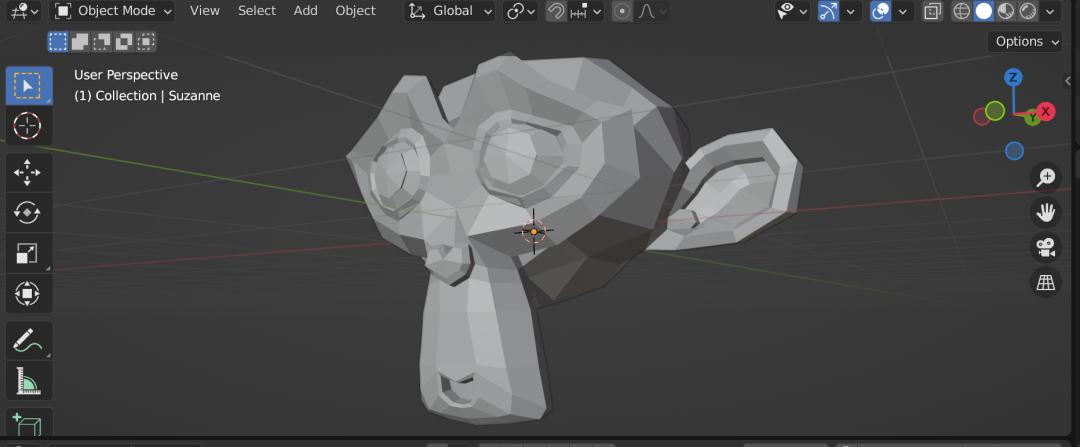Image resolution: width=1080 pixels, height=447 pixels.
Task: Activate the Move tool
Action: tap(27, 172)
